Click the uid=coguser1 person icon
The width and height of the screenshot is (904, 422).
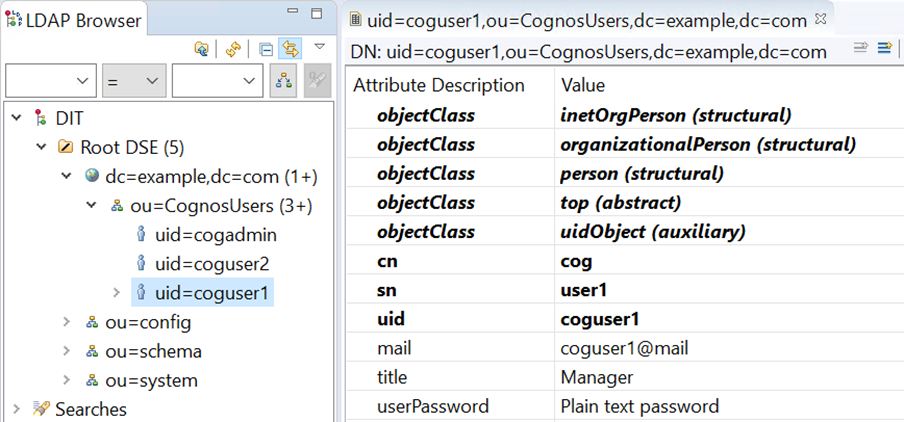(141, 293)
